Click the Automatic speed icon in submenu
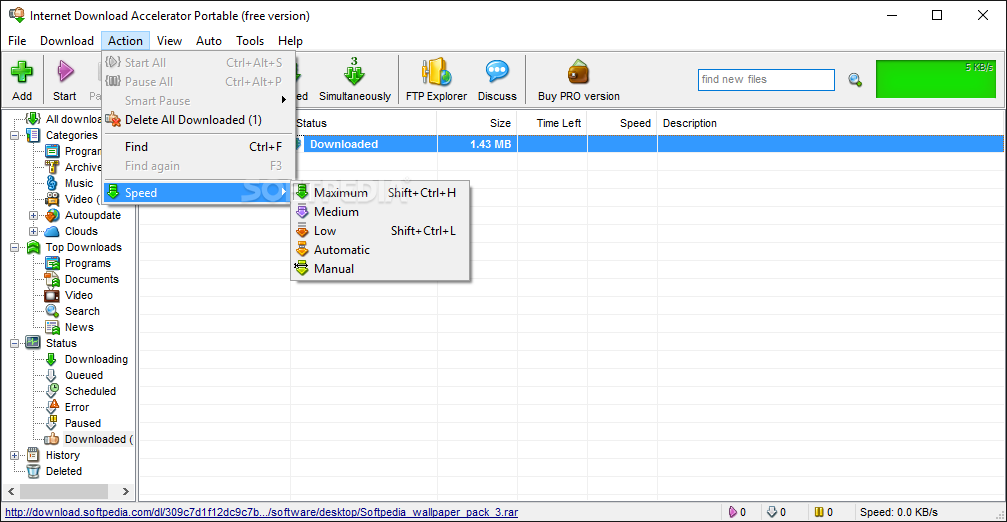1007x522 pixels. (x=302, y=250)
